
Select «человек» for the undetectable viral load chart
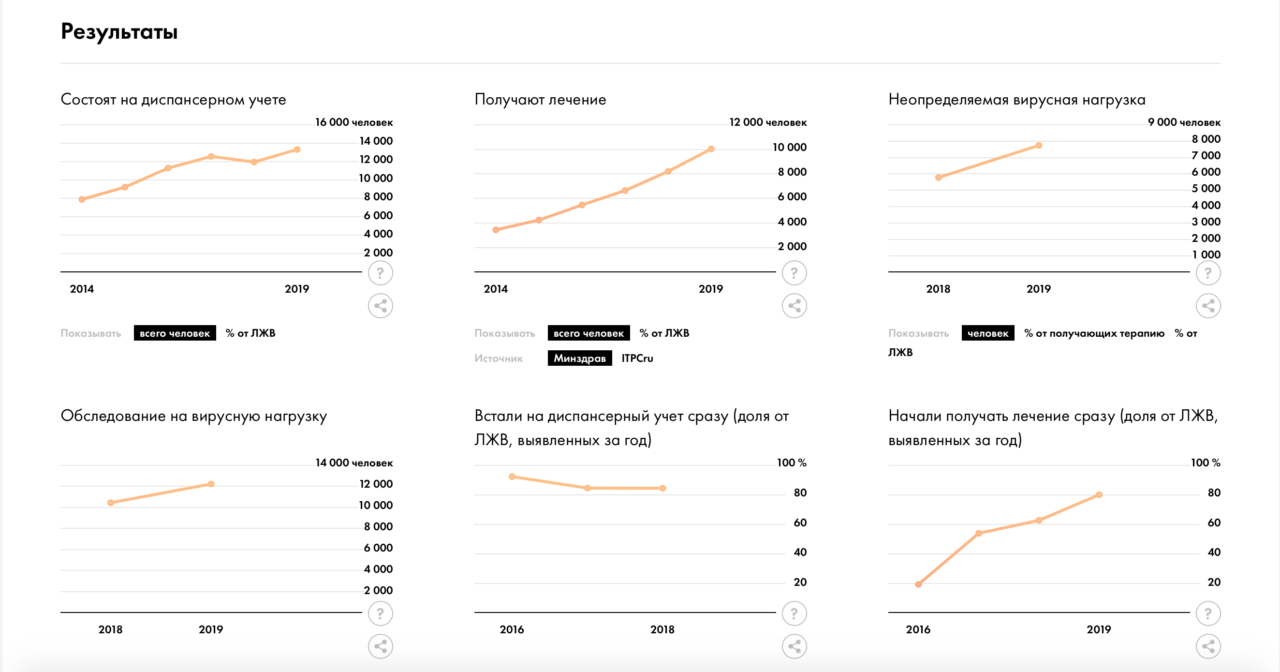click(x=988, y=333)
